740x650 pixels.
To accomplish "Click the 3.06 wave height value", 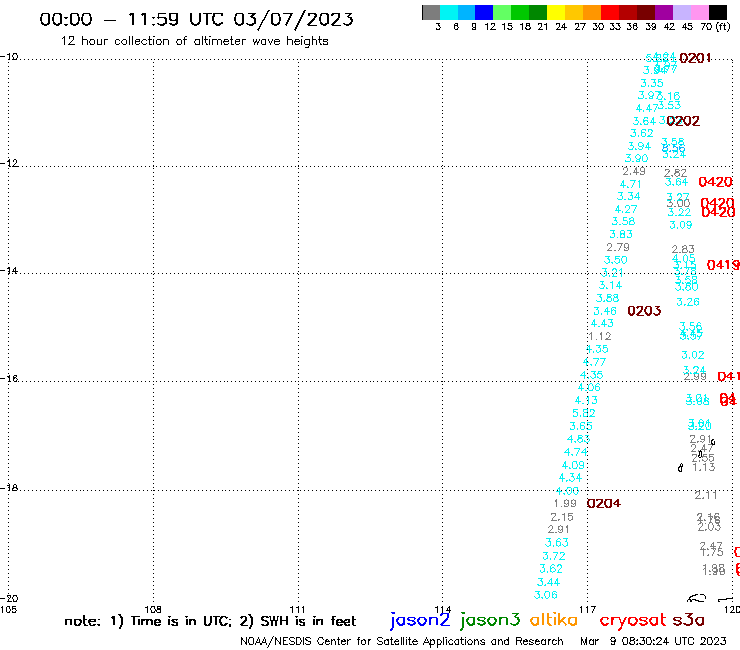I will point(546,595).
